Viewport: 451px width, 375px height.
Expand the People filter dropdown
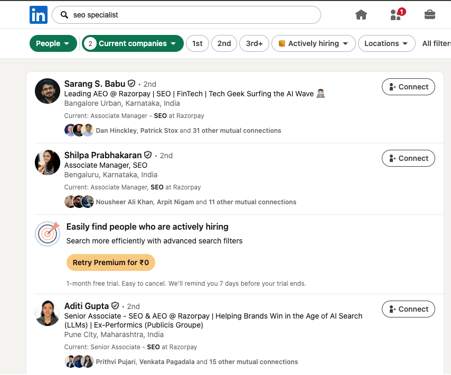pos(53,43)
